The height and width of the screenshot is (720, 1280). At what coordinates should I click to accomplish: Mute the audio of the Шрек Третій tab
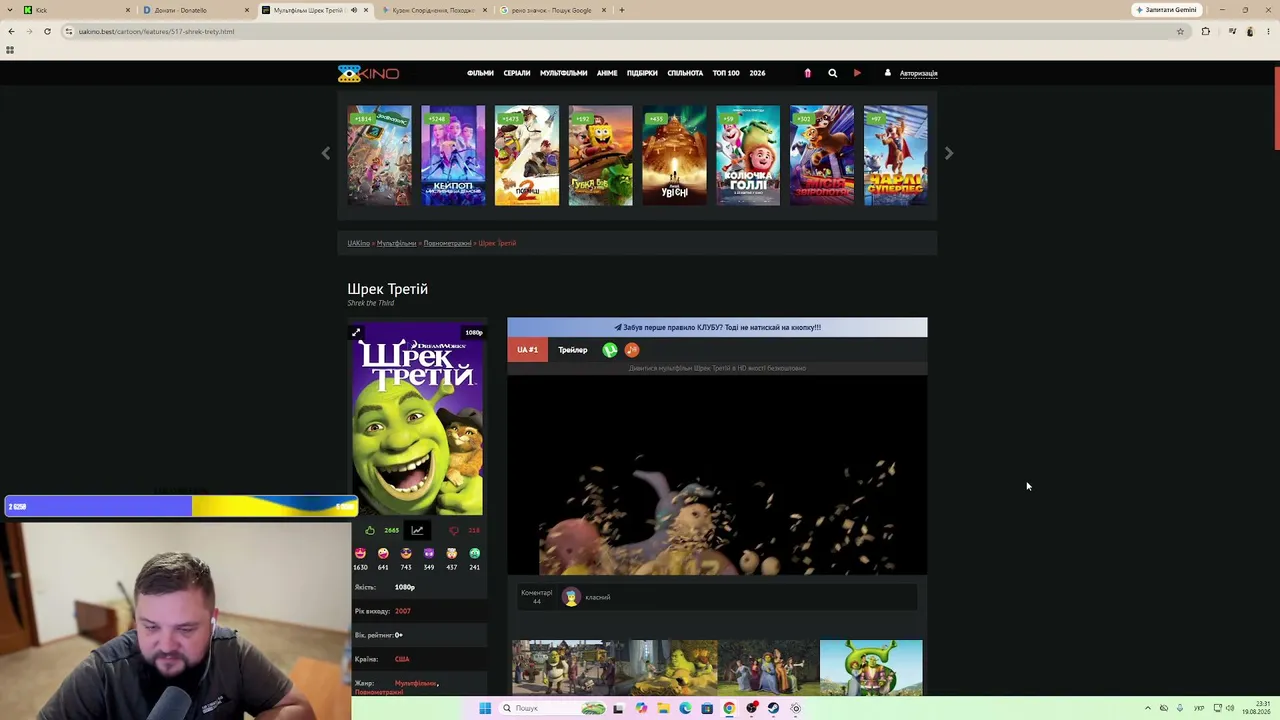353,10
